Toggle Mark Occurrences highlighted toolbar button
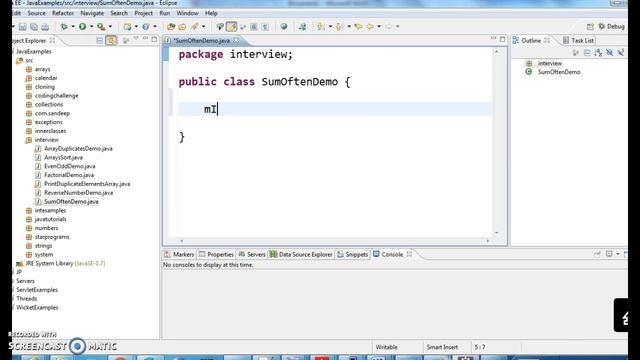 point(231,27)
